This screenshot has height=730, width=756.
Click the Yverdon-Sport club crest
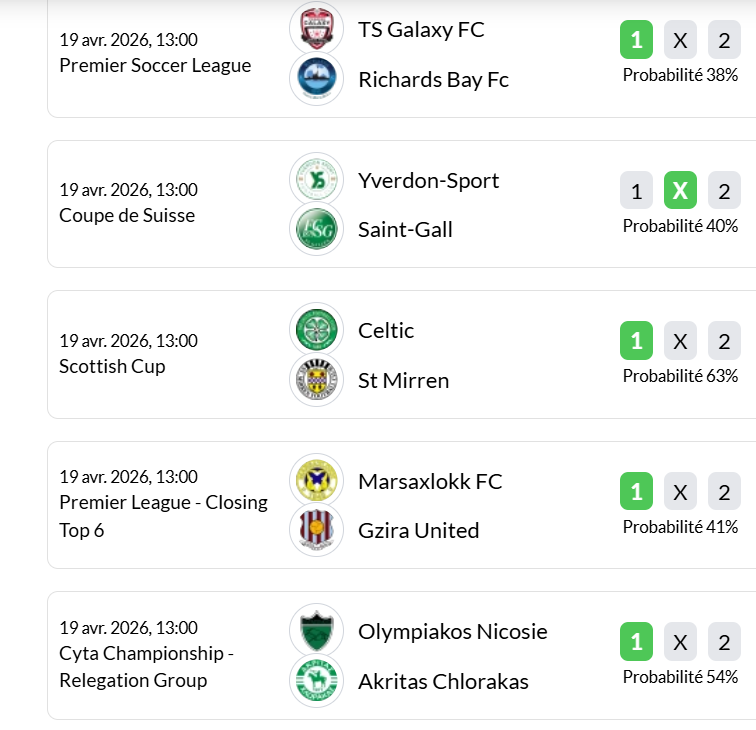click(x=316, y=180)
